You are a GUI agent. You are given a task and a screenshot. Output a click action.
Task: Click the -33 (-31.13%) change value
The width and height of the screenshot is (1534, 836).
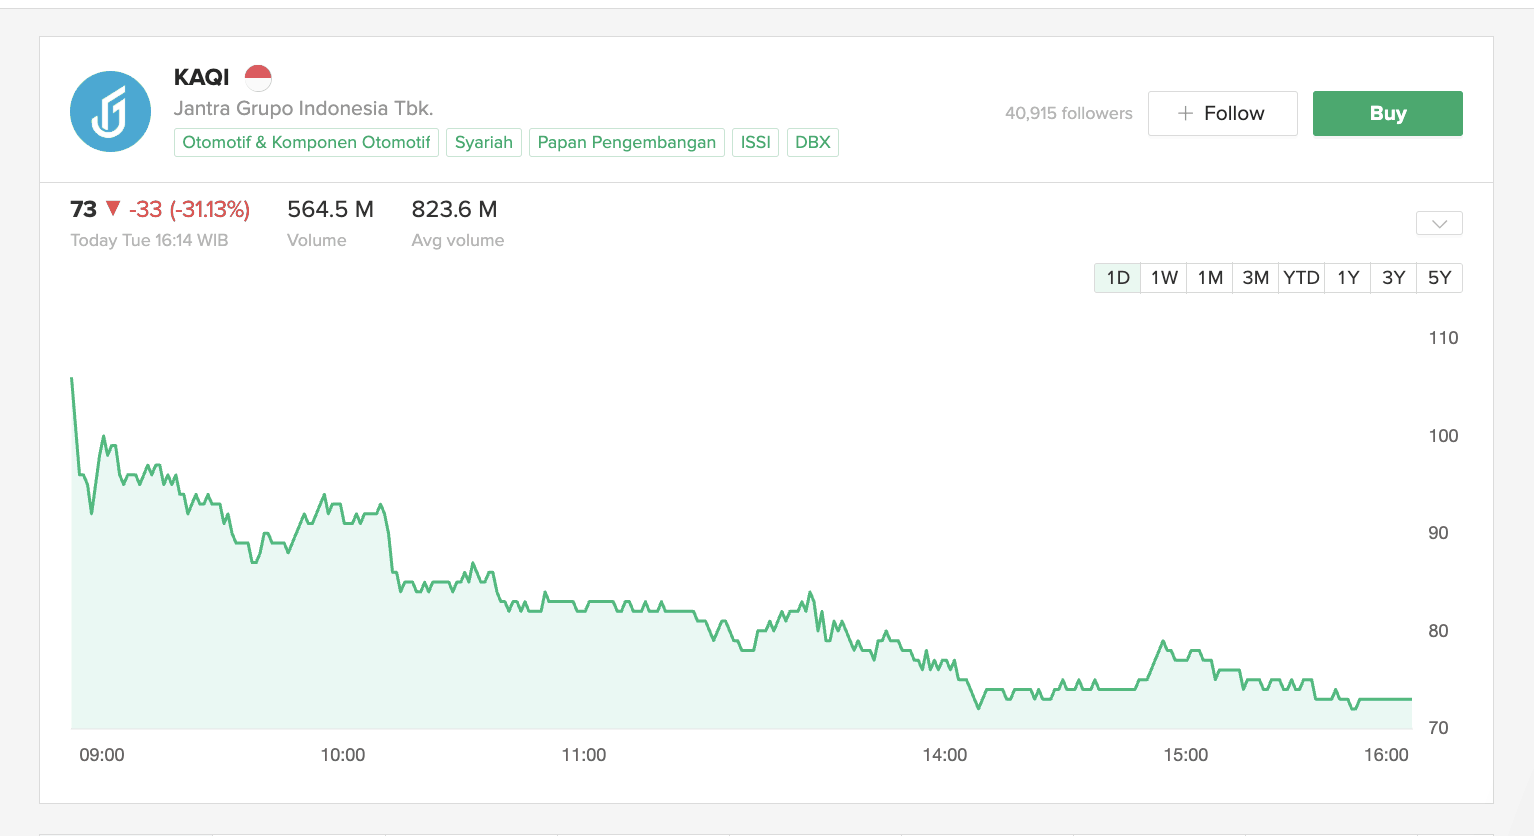189,209
